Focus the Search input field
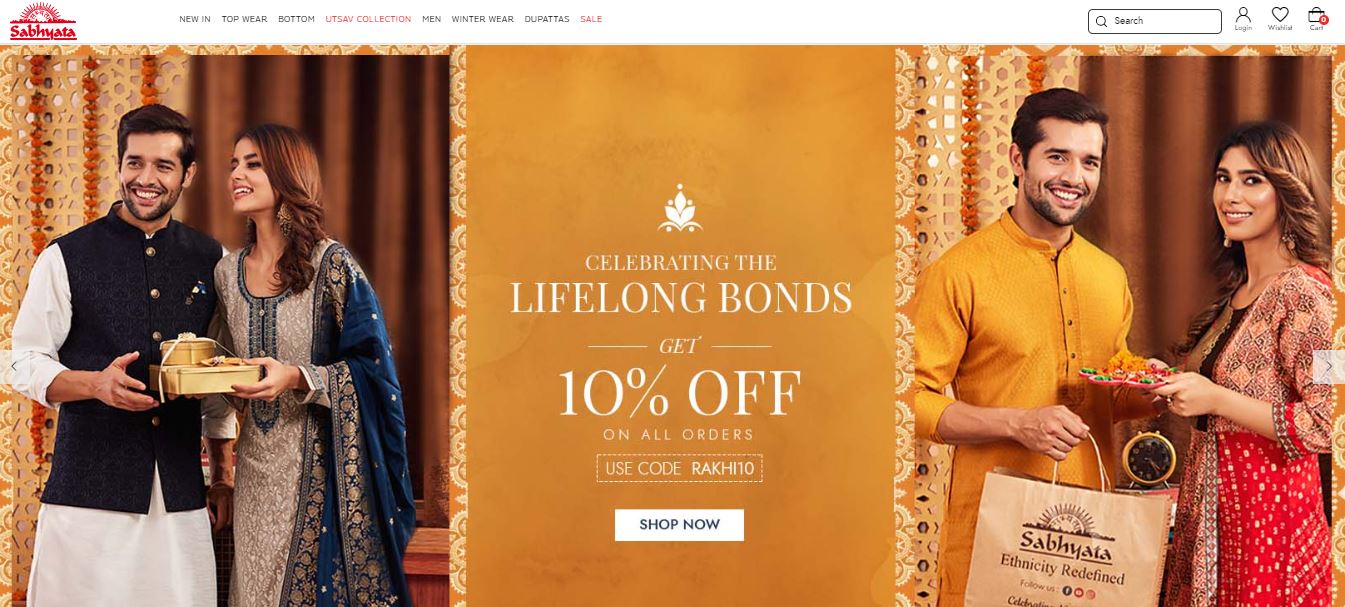 click(x=1154, y=21)
